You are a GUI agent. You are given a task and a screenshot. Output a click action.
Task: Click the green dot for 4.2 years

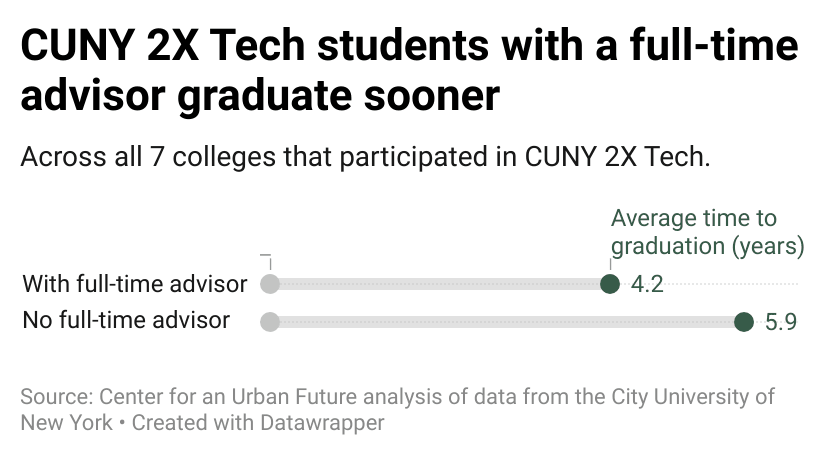(610, 284)
